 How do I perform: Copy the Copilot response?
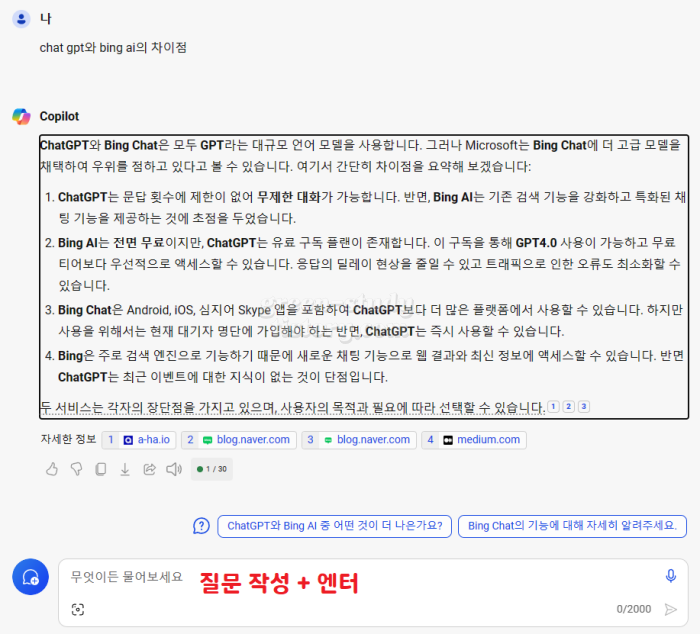(100, 469)
